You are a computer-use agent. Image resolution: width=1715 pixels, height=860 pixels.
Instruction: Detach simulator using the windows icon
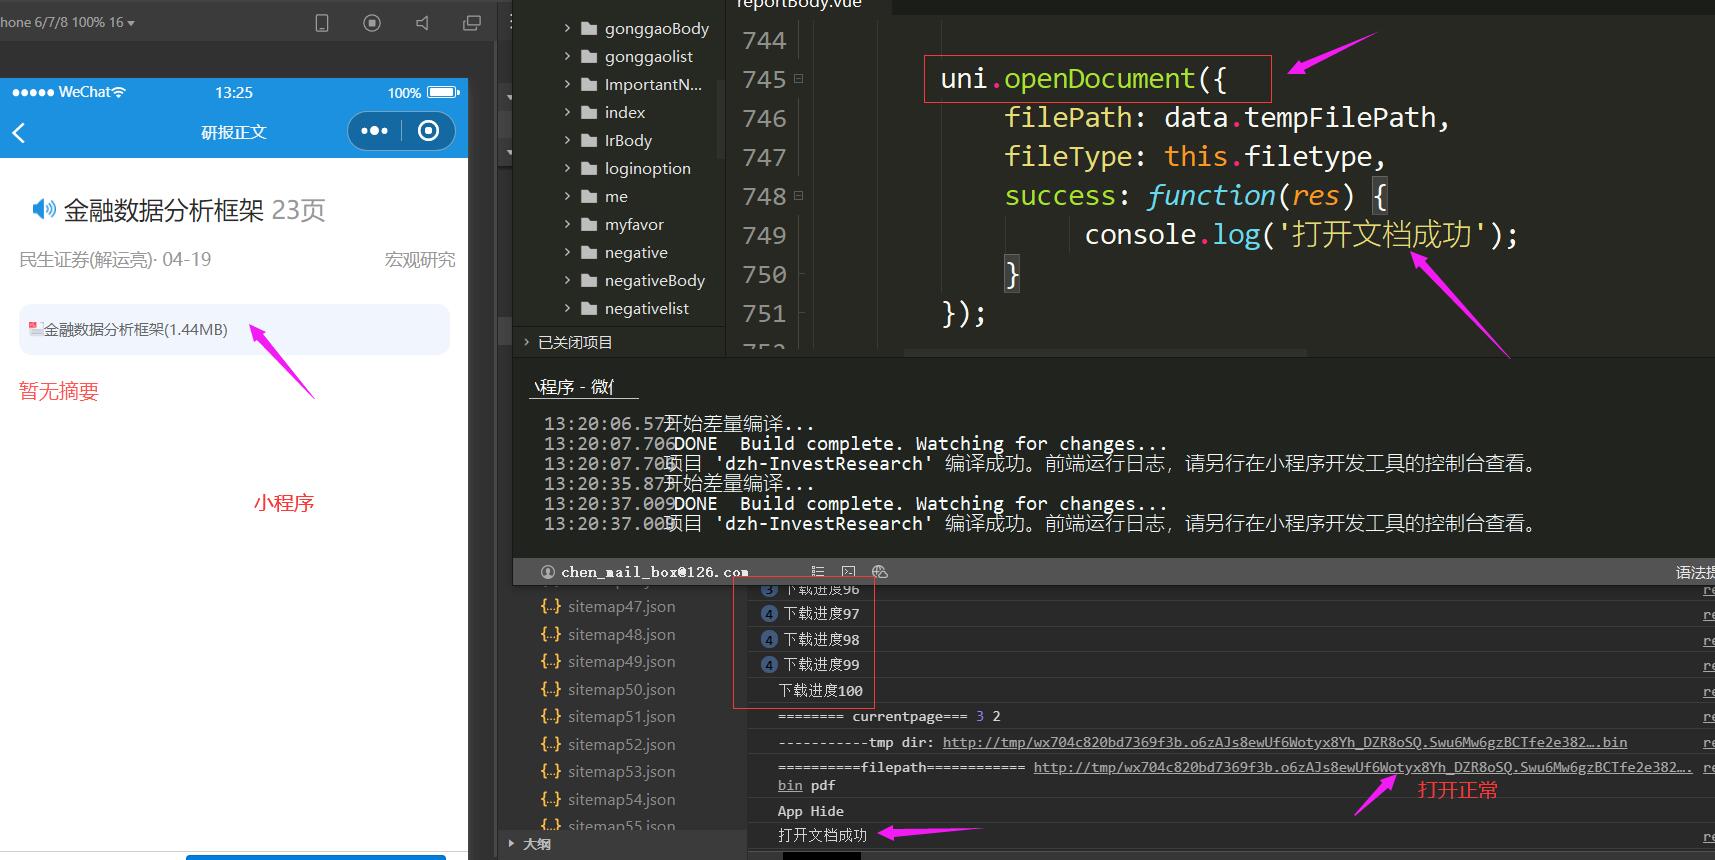pos(472,23)
